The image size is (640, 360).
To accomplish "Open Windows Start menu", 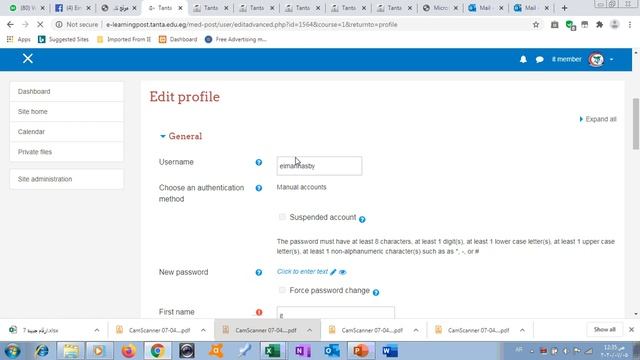I will point(12,351).
